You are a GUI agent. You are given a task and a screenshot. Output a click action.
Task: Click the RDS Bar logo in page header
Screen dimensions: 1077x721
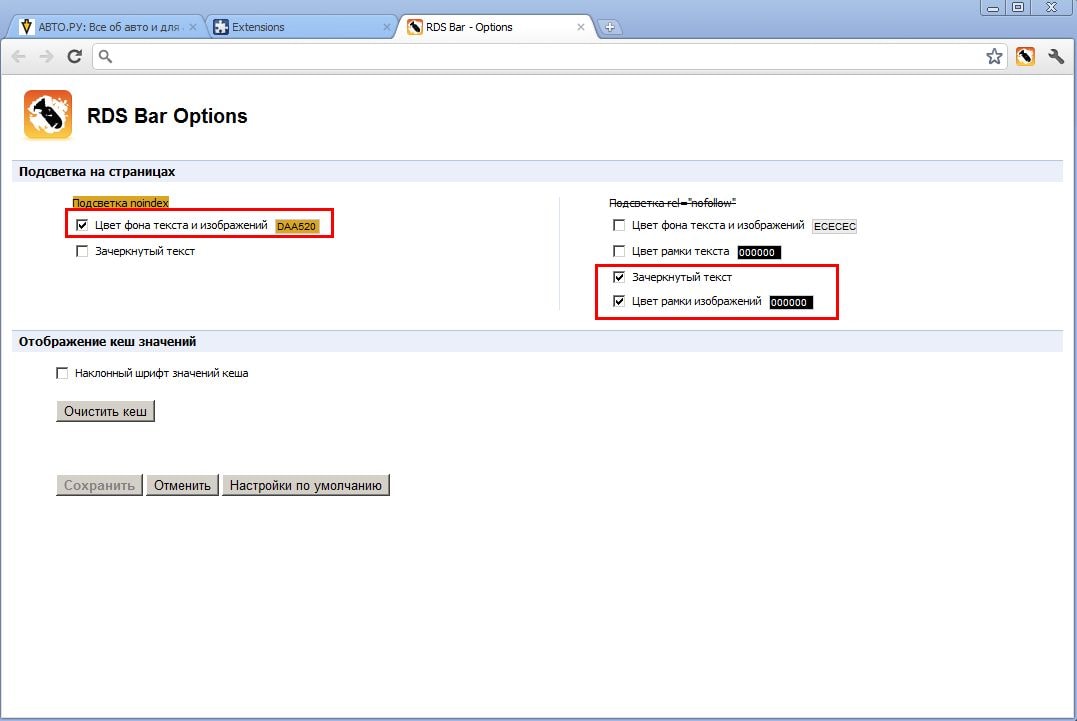click(48, 115)
